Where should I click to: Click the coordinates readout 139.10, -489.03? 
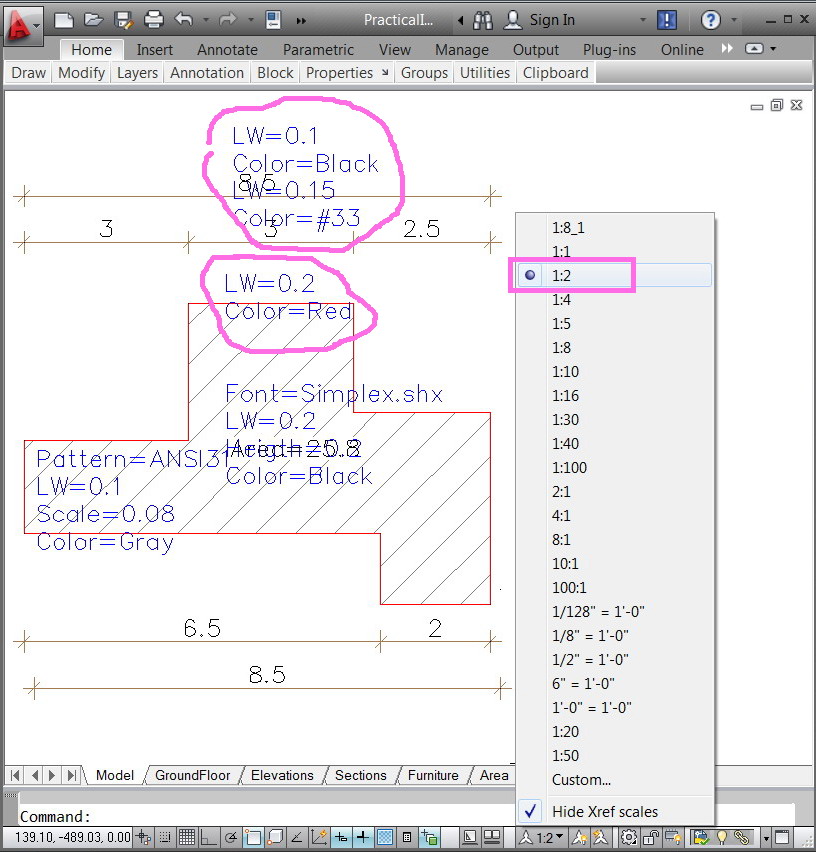(72, 837)
